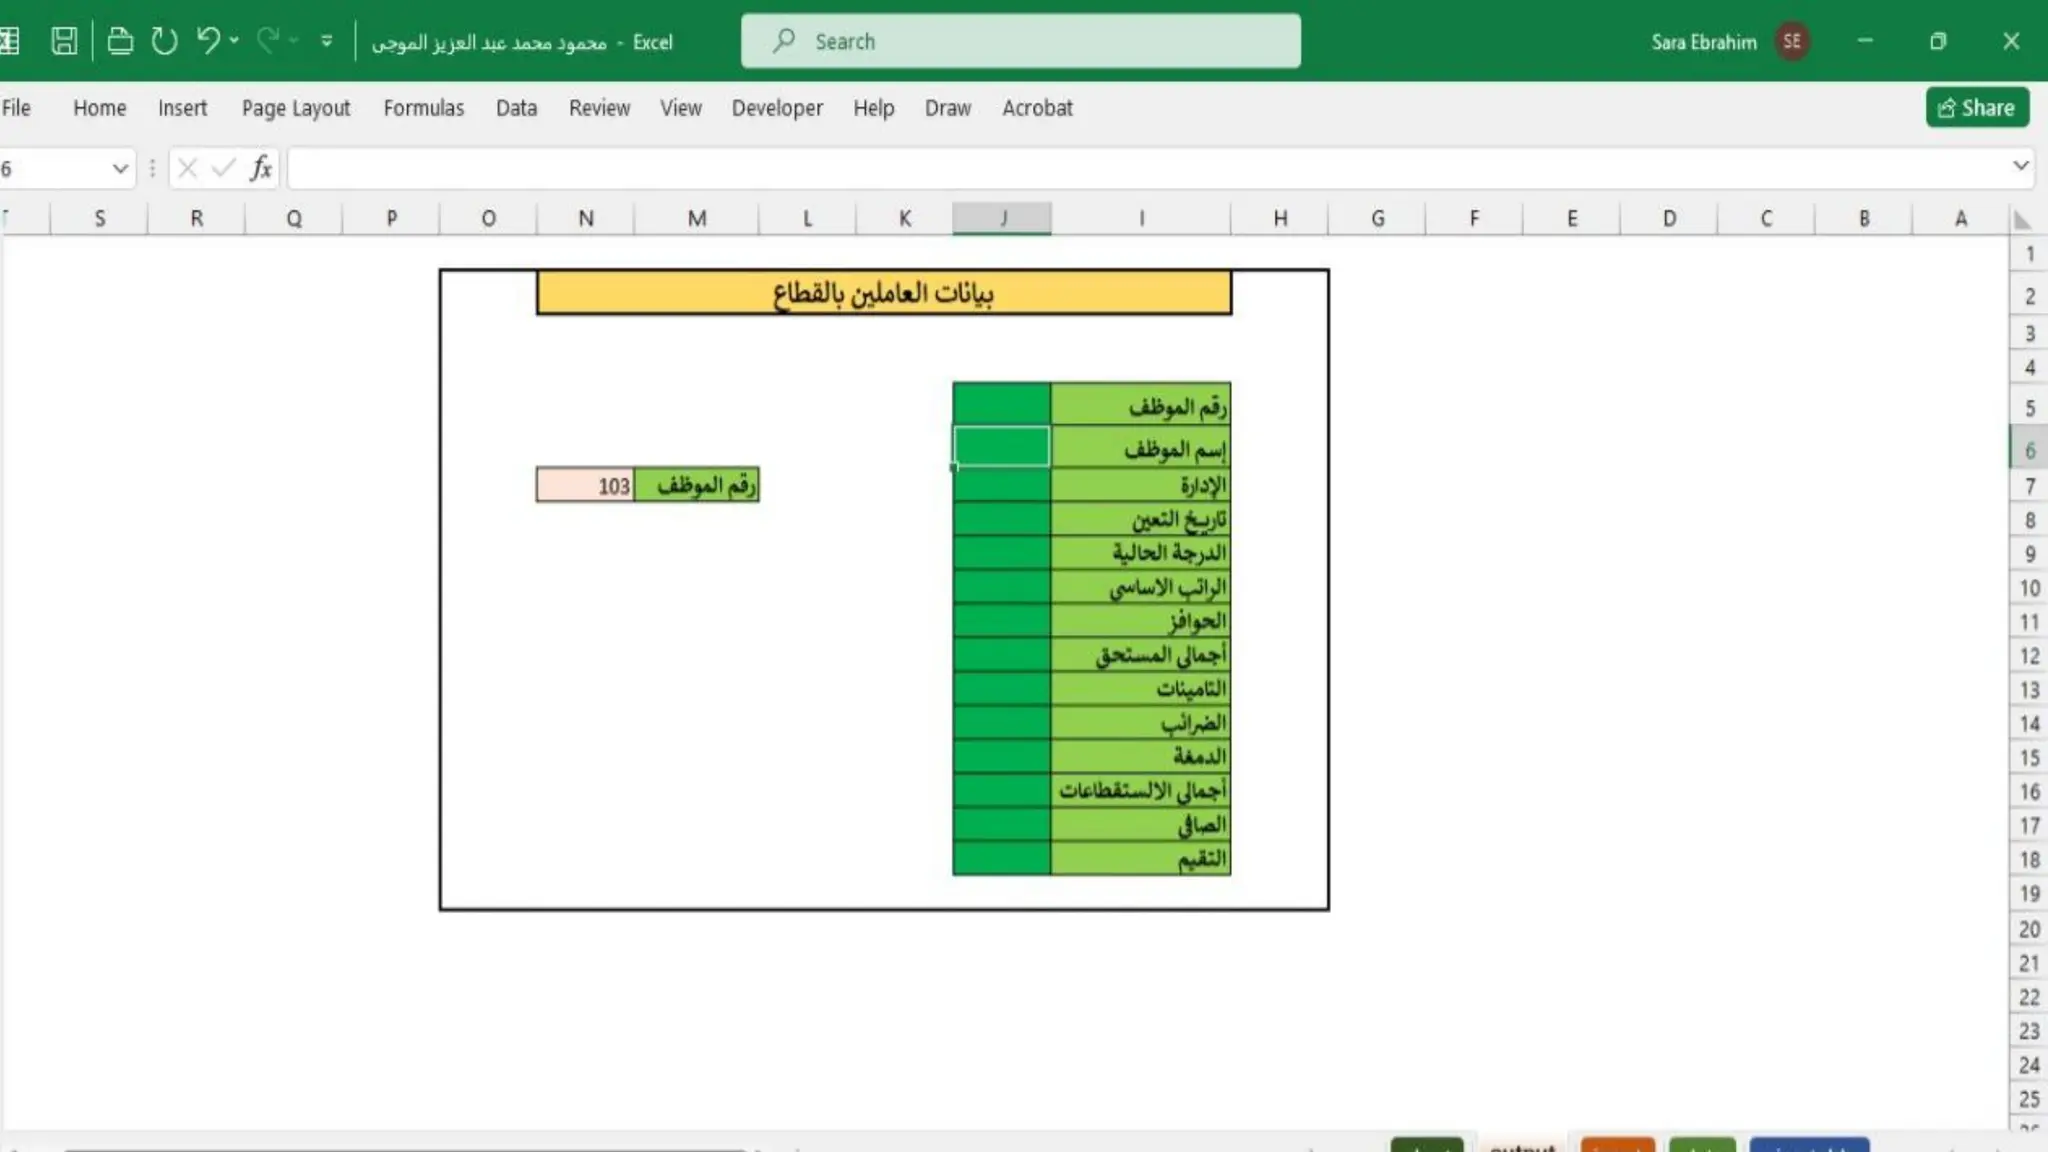The image size is (2048, 1152).
Task: Select the yellow title banner cell
Action: coord(883,294)
